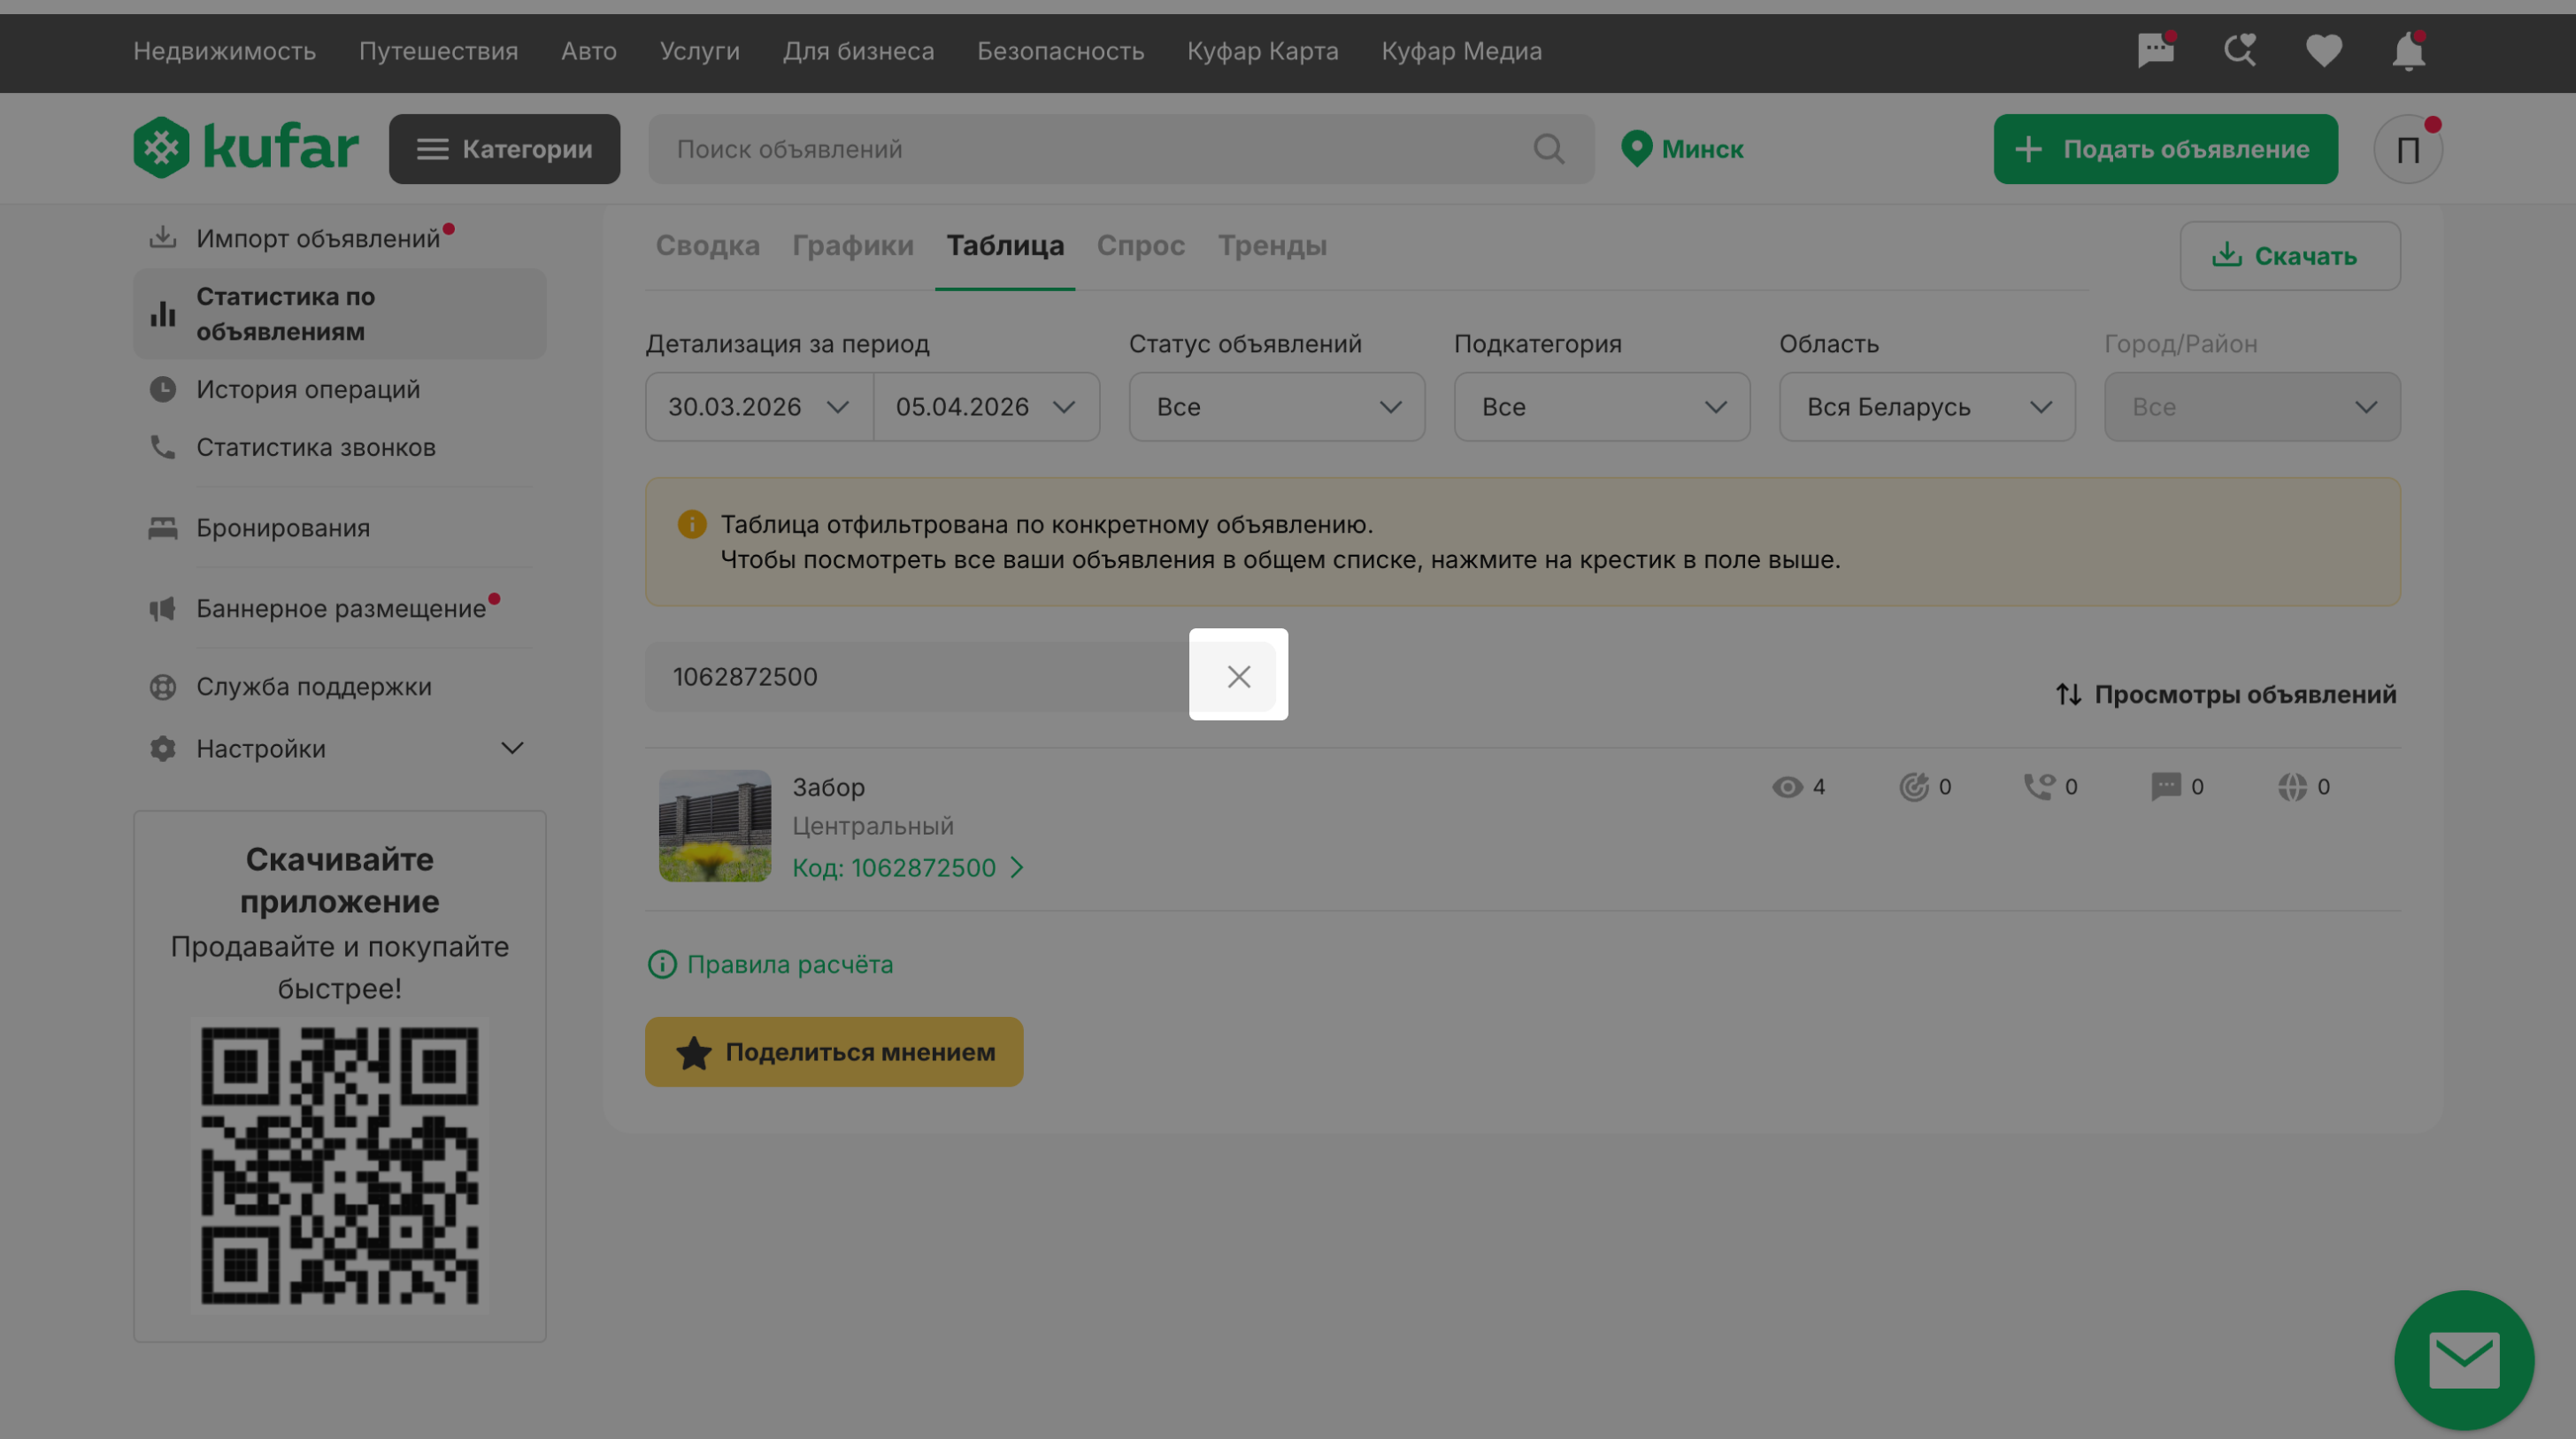Switch to the Графики tab
The height and width of the screenshot is (1439, 2576).
coord(853,246)
